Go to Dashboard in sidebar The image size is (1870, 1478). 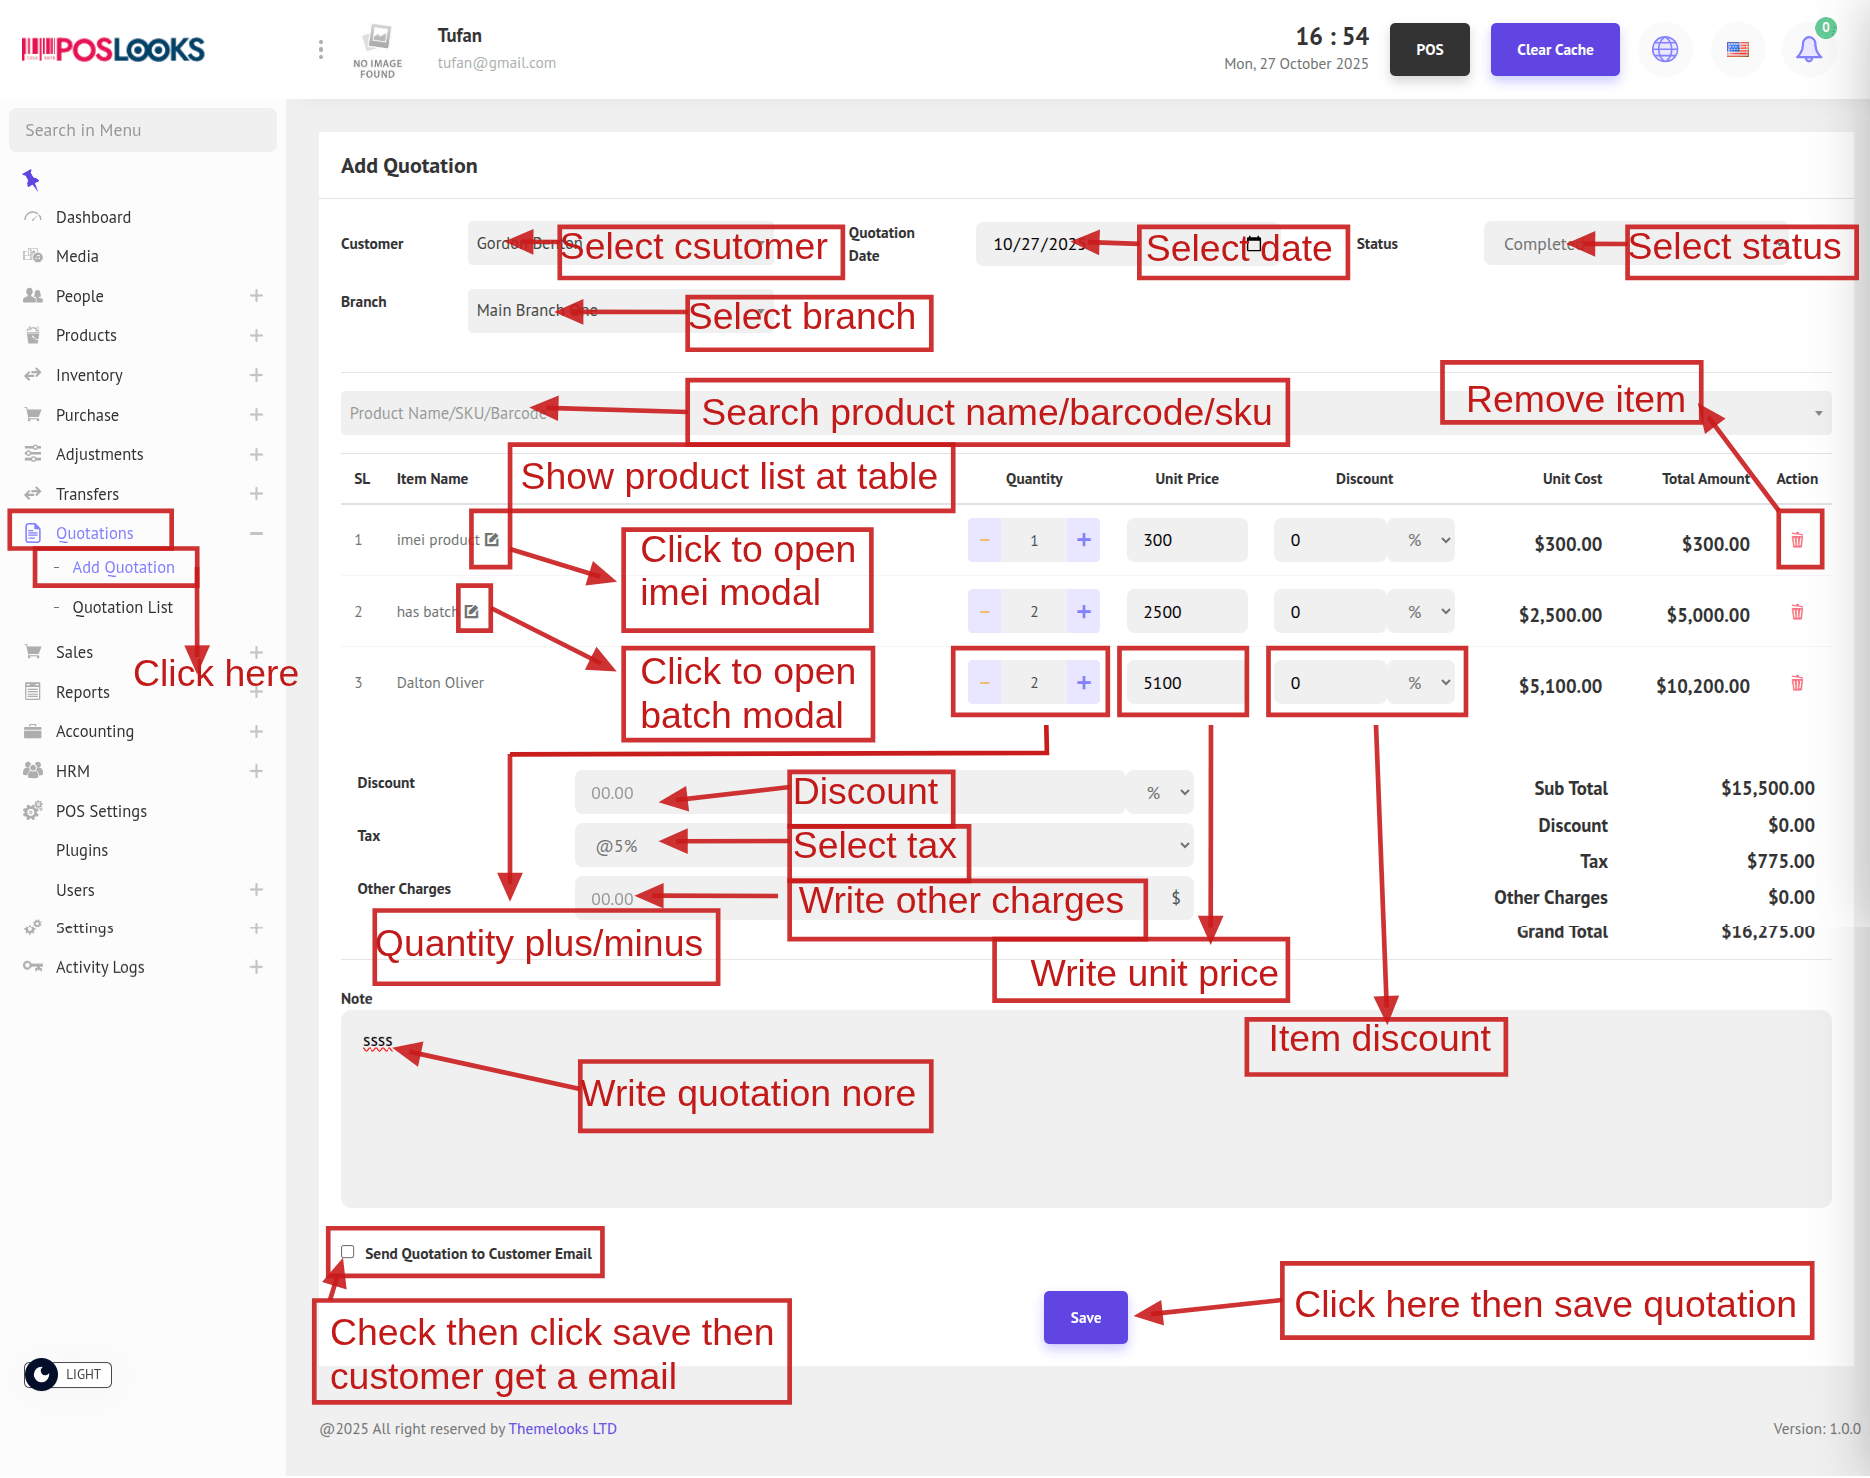[93, 217]
